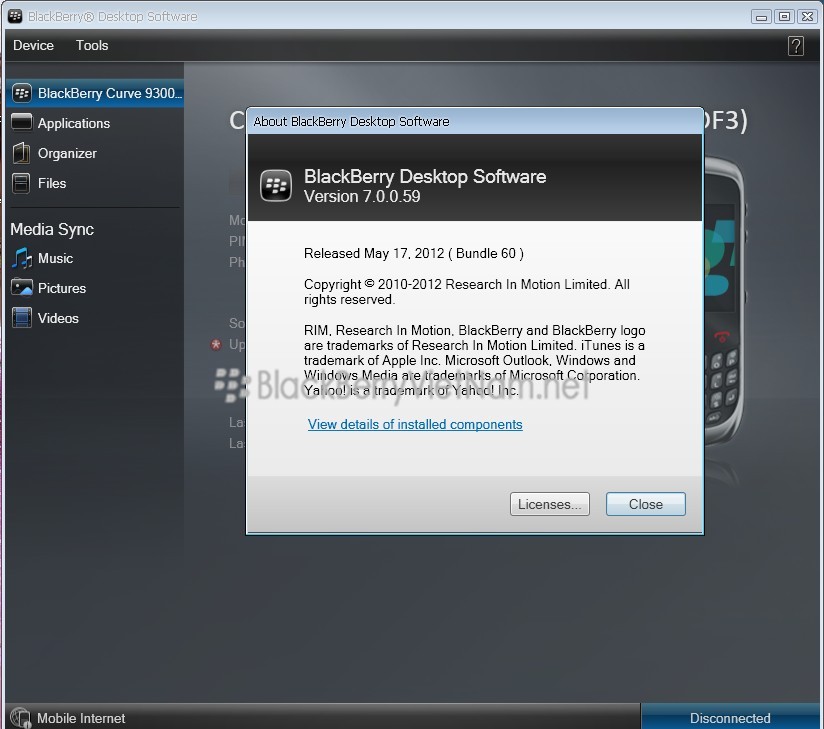The height and width of the screenshot is (729, 824).
Task: Open Pictures media sync
Action: click(61, 289)
